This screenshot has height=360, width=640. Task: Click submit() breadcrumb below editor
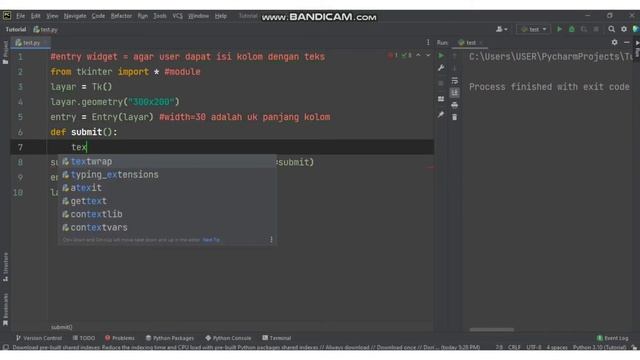62,327
